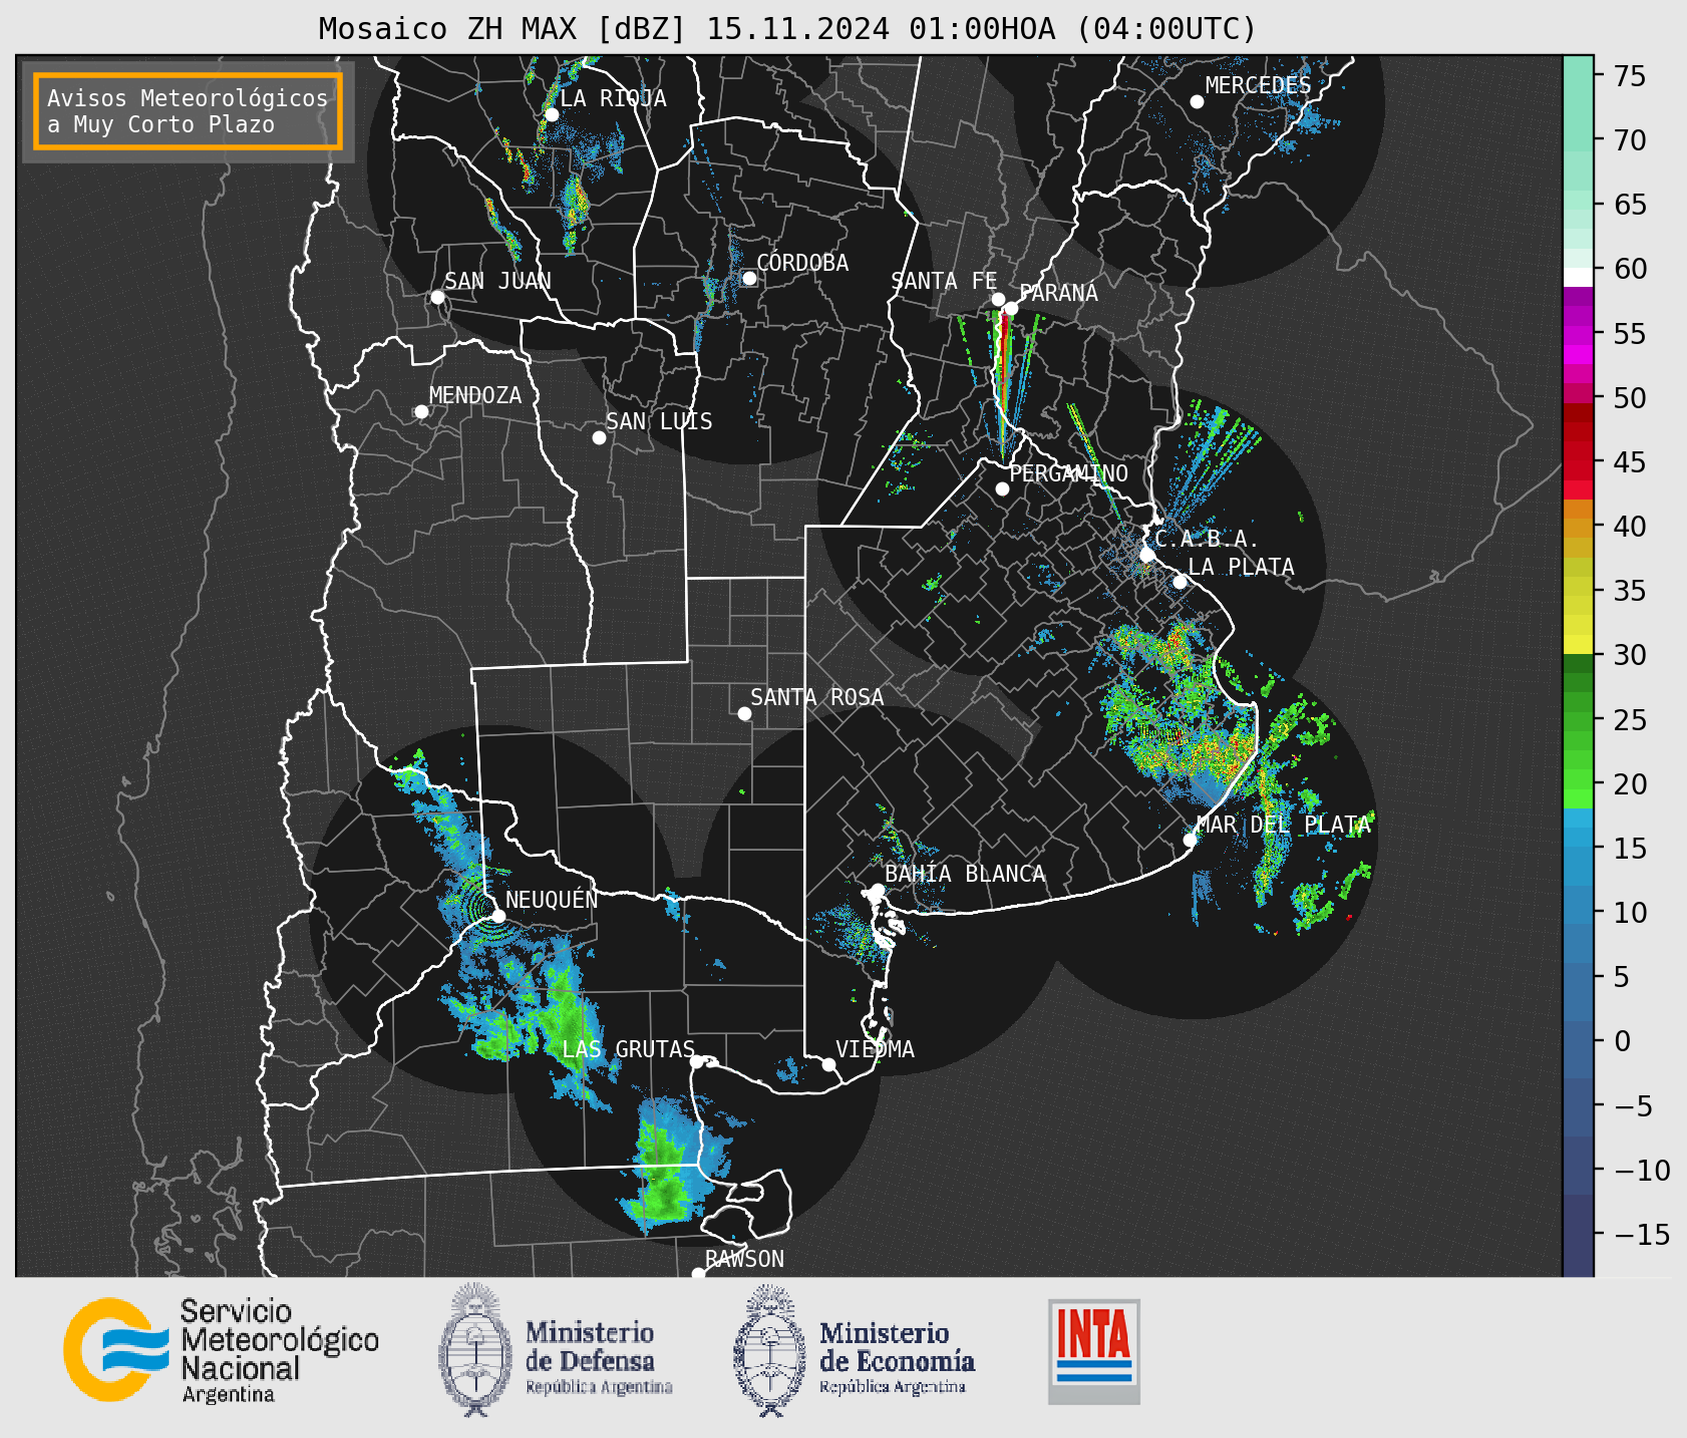The width and height of the screenshot is (1687, 1438).
Task: Select the La Rioja city marker
Action: (551, 114)
